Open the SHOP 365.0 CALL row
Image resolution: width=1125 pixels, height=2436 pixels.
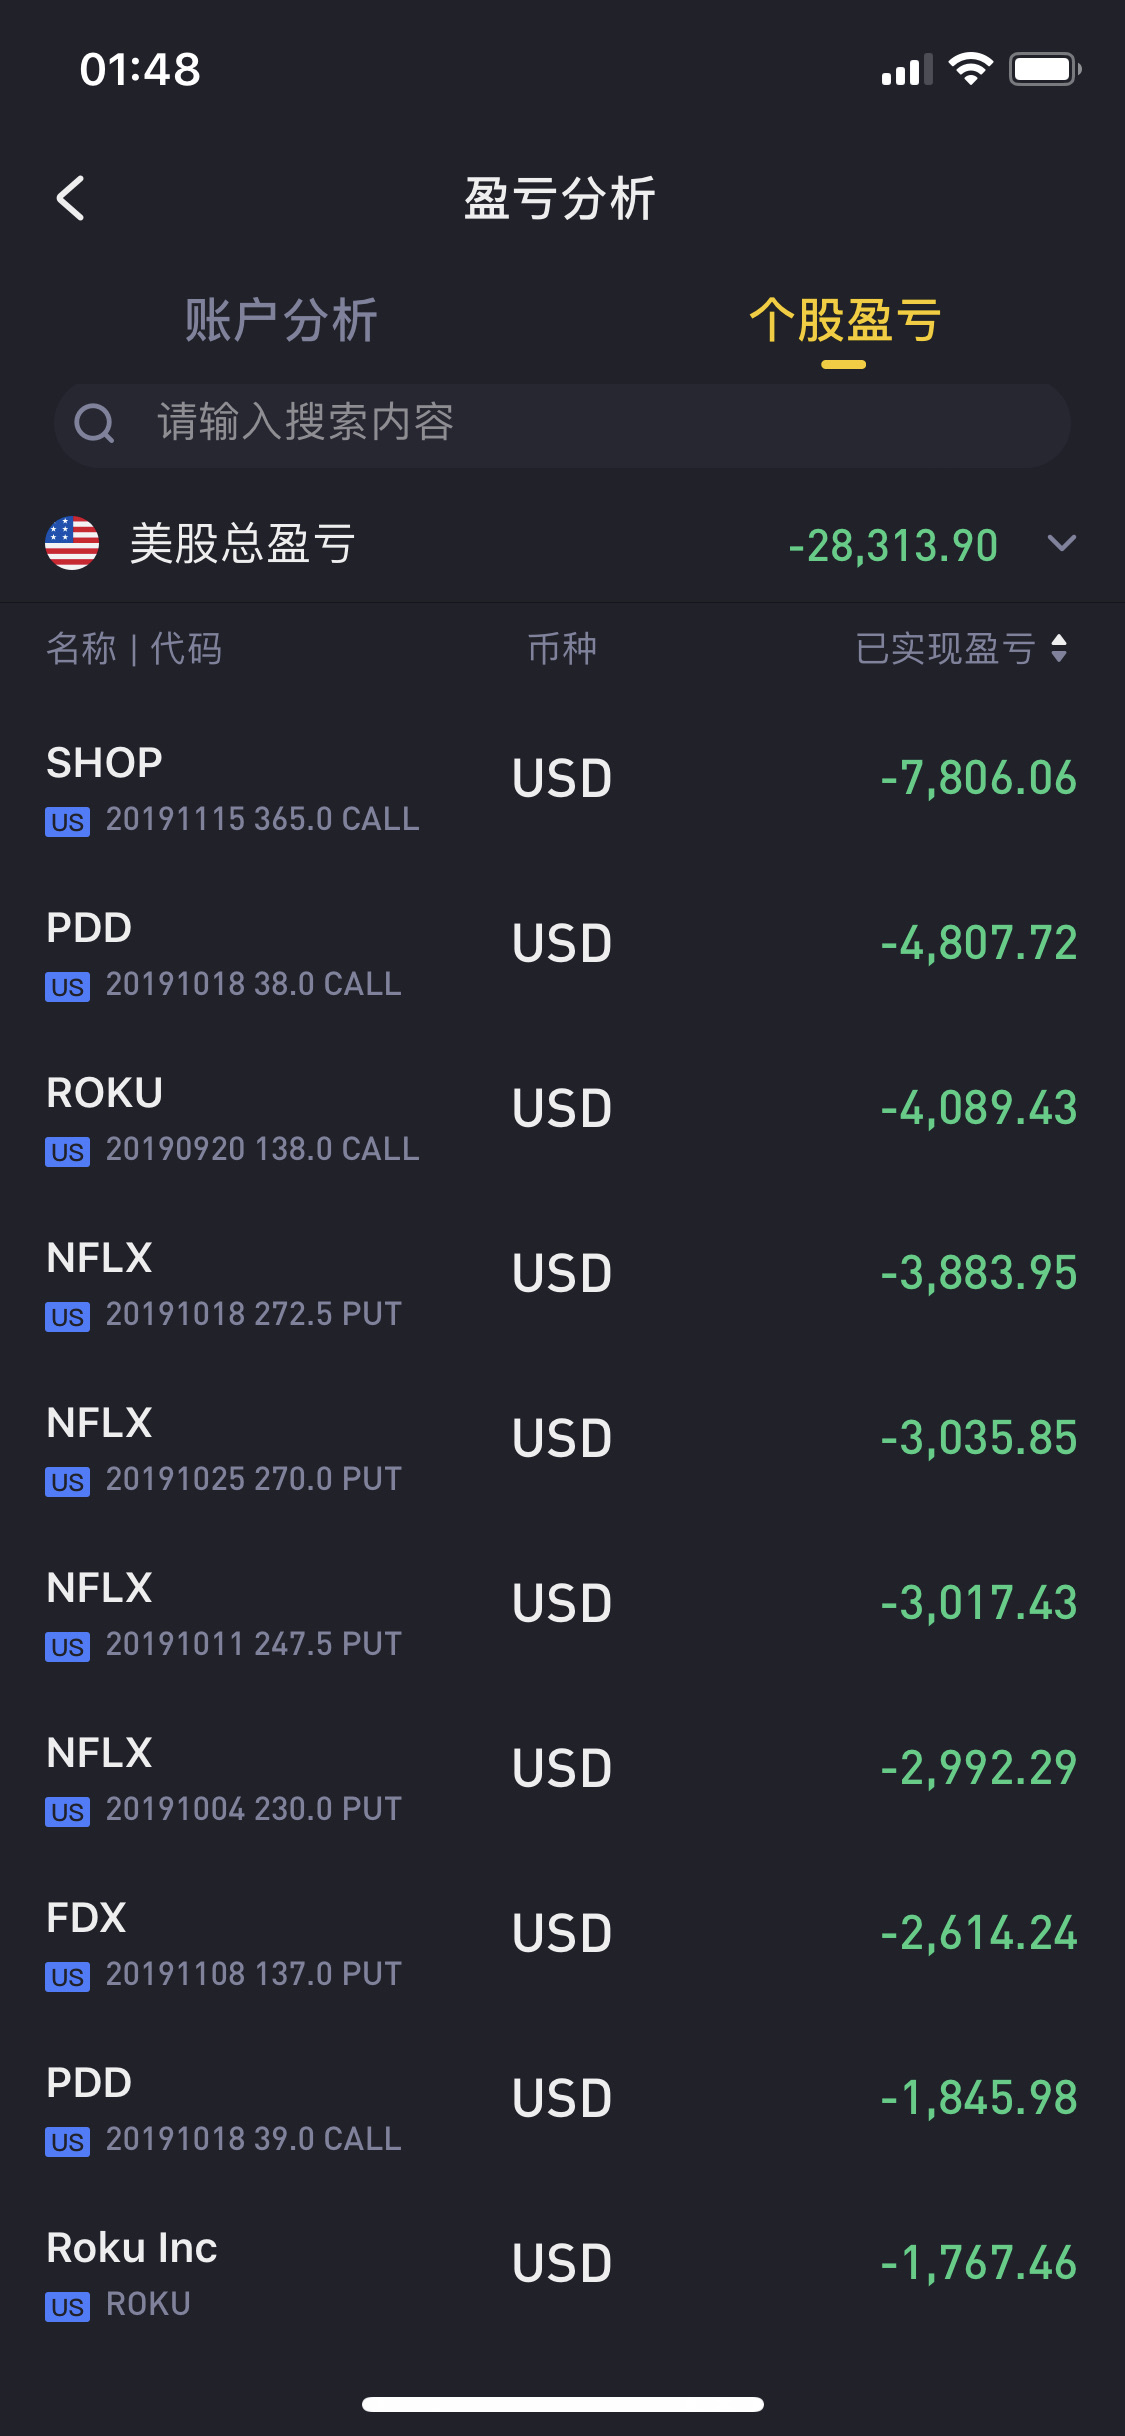click(562, 789)
